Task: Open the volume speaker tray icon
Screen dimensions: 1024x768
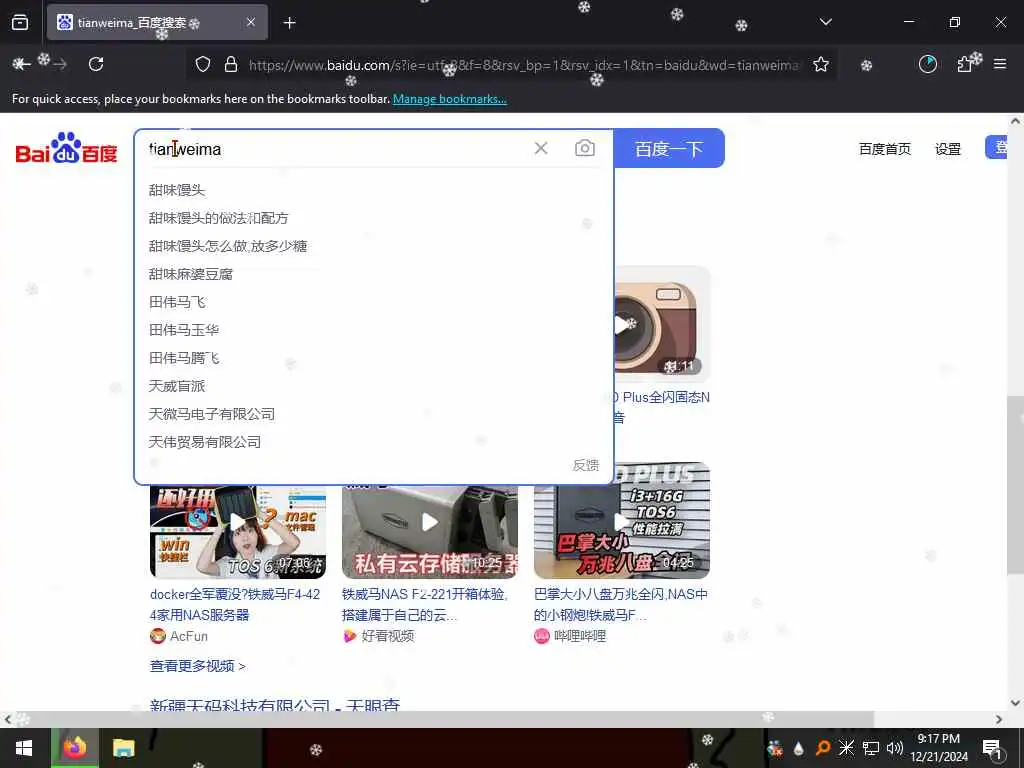Action: [x=895, y=748]
